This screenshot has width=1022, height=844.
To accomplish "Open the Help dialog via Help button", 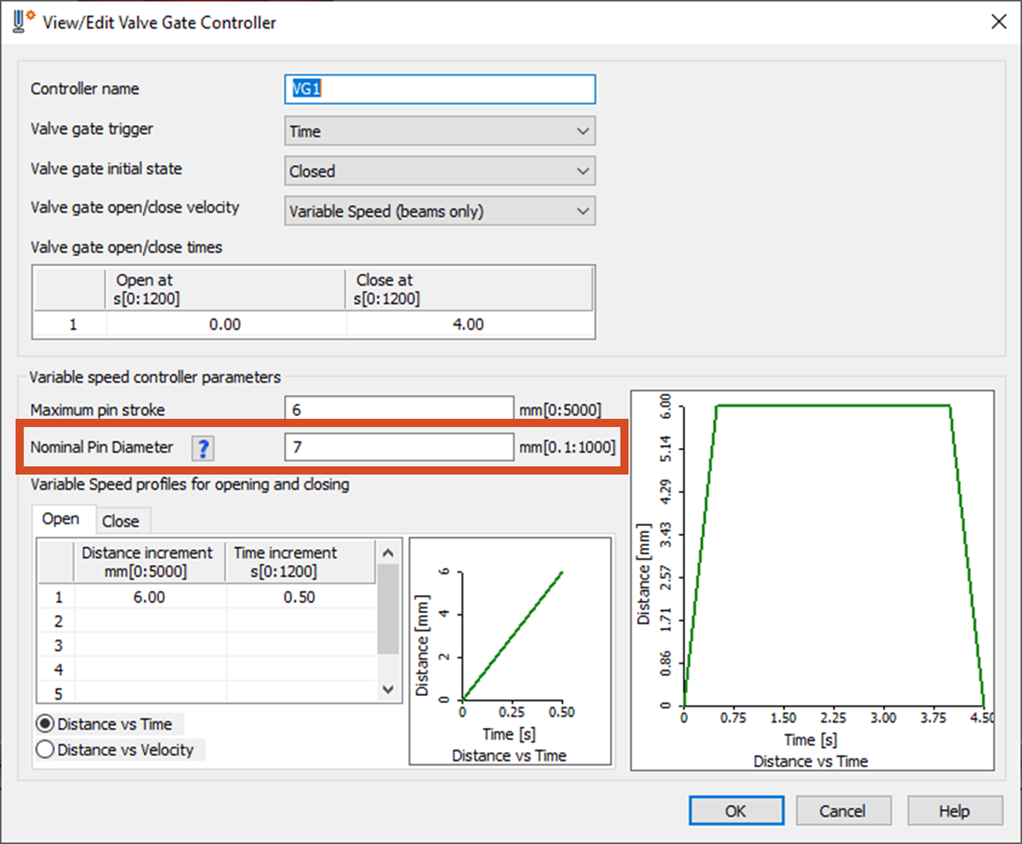I will 954,810.
